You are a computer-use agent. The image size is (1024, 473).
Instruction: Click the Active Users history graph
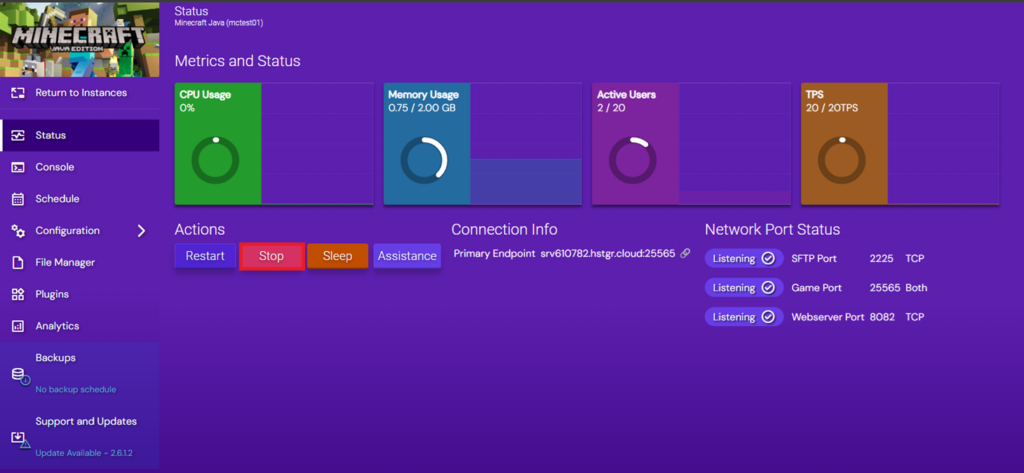[735, 144]
